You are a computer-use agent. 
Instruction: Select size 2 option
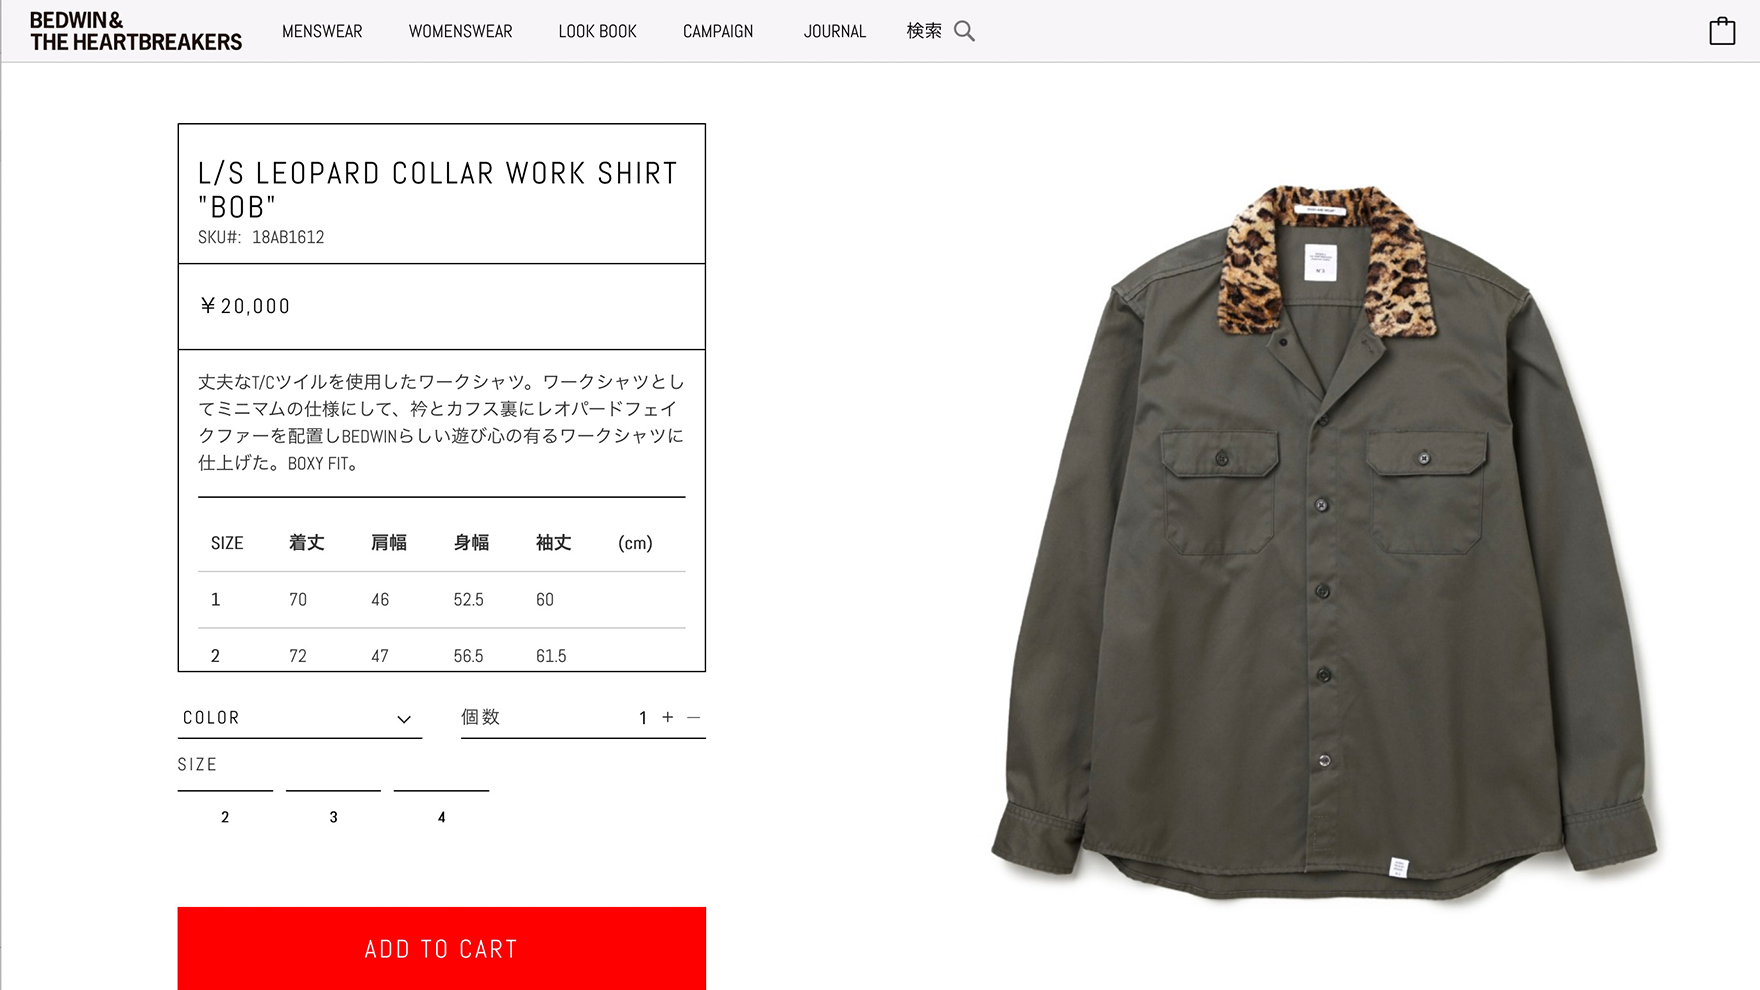(225, 817)
